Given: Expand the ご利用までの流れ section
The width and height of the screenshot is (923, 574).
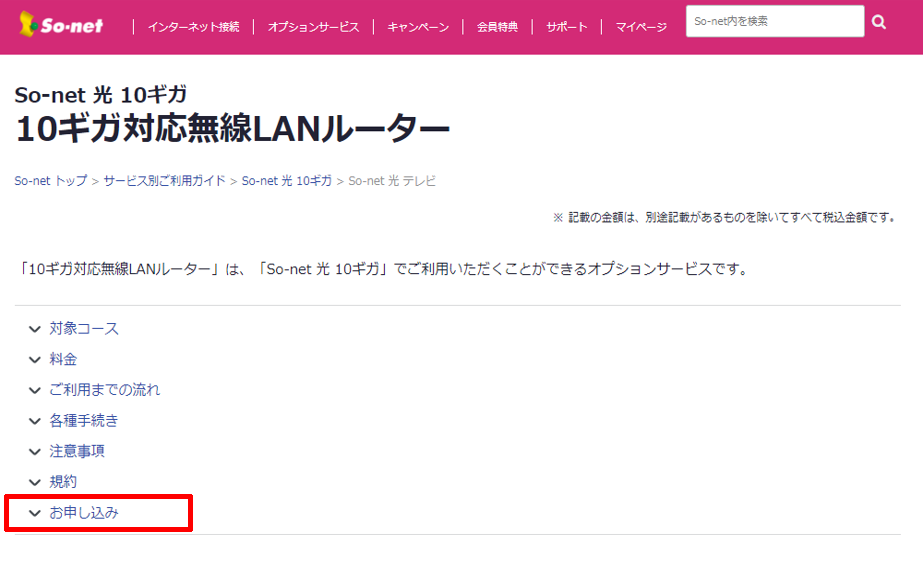Looking at the screenshot, I should 104,390.
